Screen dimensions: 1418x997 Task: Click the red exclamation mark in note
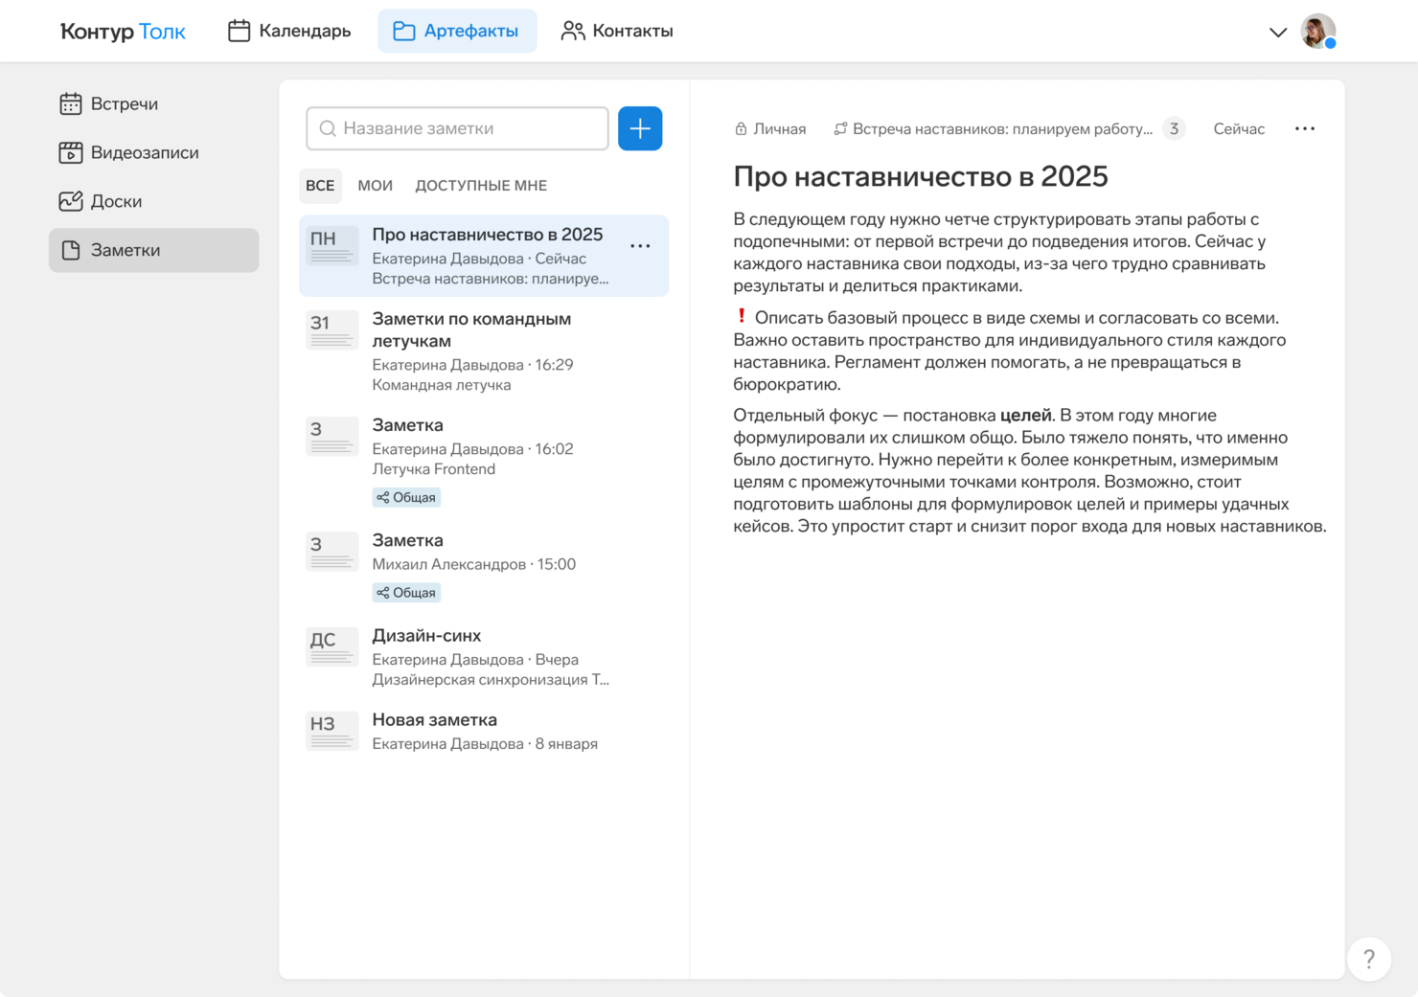click(x=741, y=317)
